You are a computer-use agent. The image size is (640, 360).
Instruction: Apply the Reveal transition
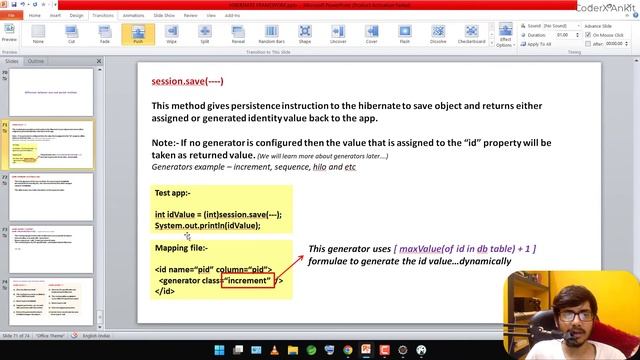pos(238,34)
